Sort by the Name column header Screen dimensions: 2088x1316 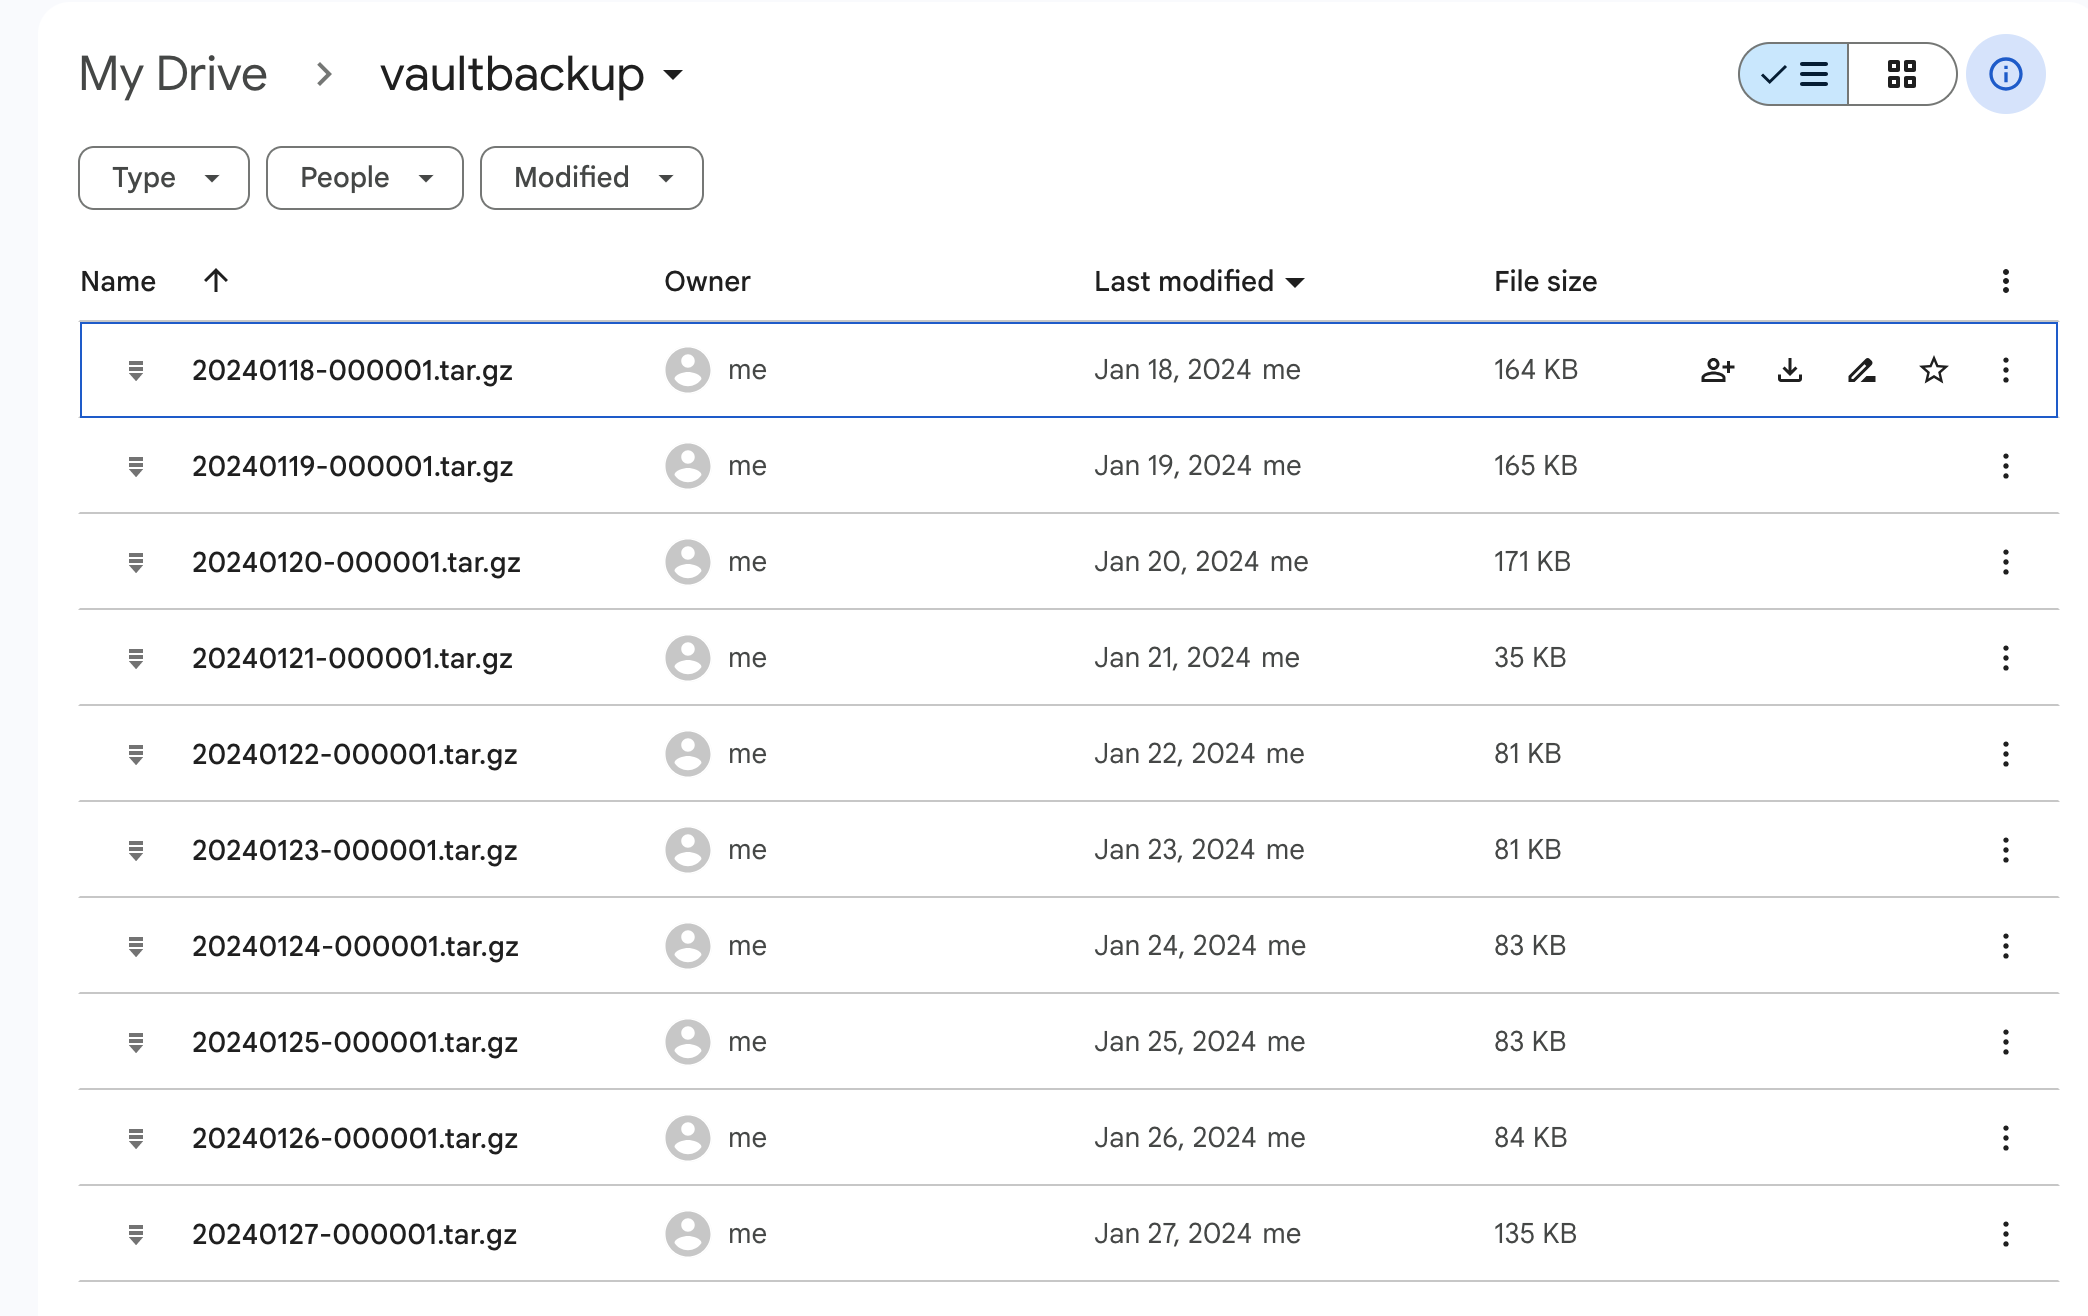118,281
